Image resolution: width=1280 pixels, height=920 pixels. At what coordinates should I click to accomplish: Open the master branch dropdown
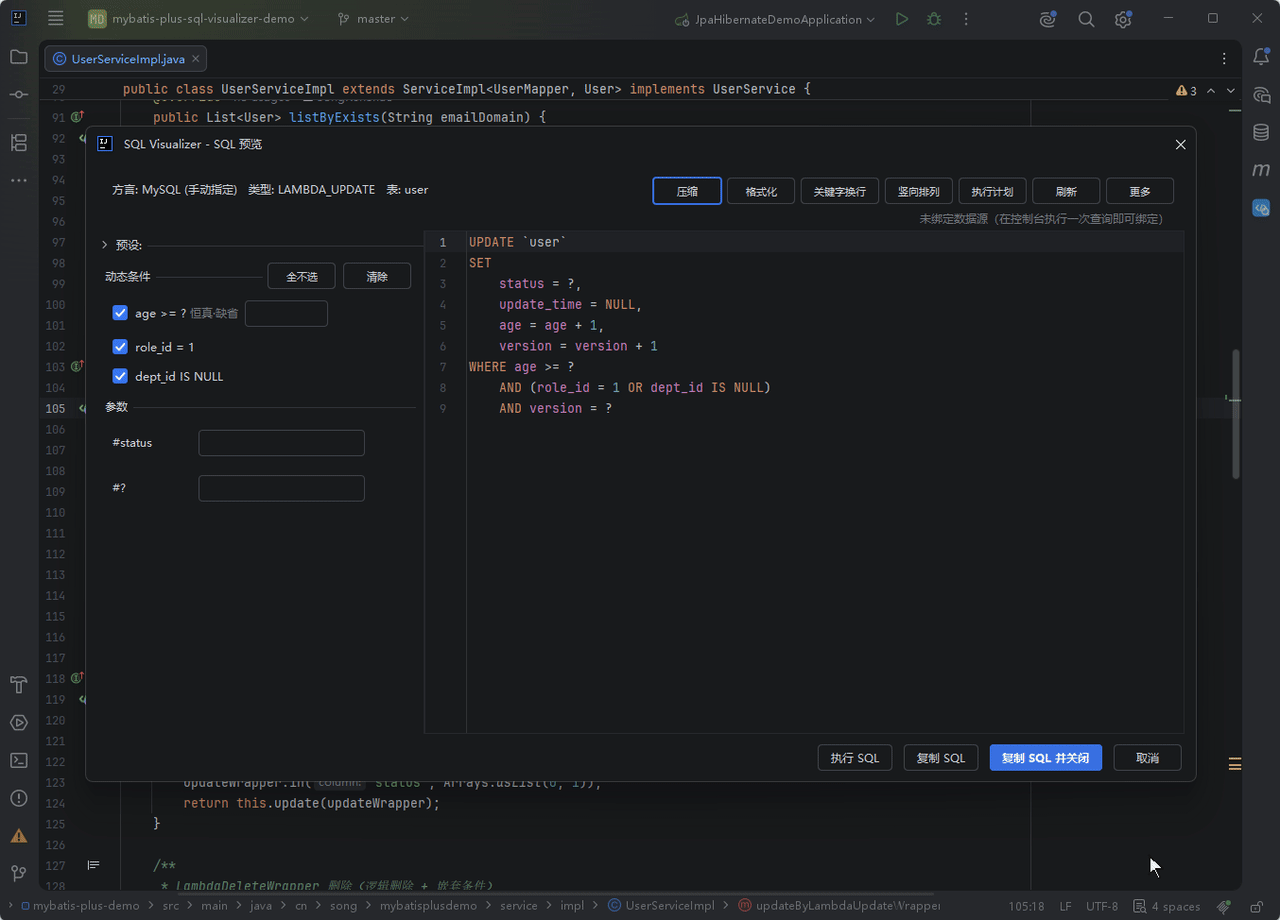click(373, 19)
